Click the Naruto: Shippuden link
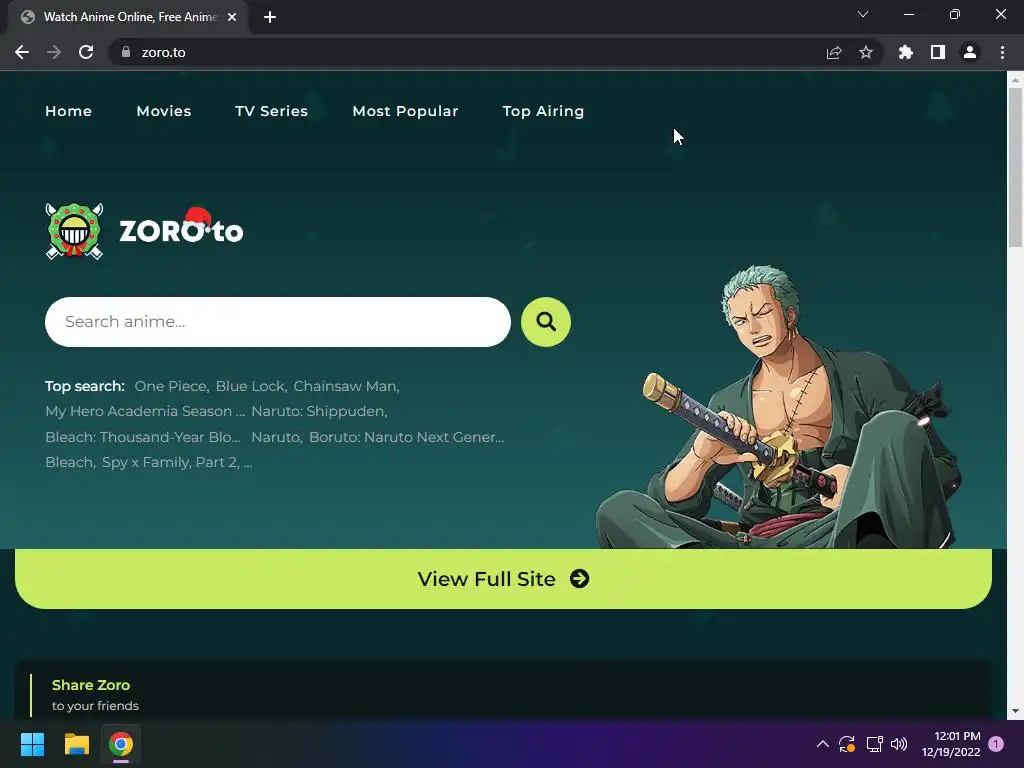Viewport: 1024px width, 768px height. pyautogui.click(x=318, y=411)
